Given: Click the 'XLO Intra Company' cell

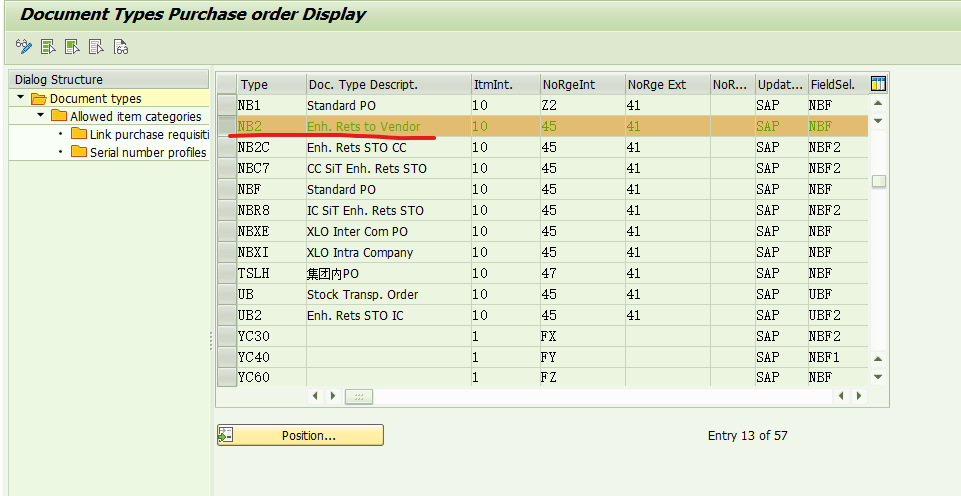Looking at the screenshot, I should pos(389,252).
